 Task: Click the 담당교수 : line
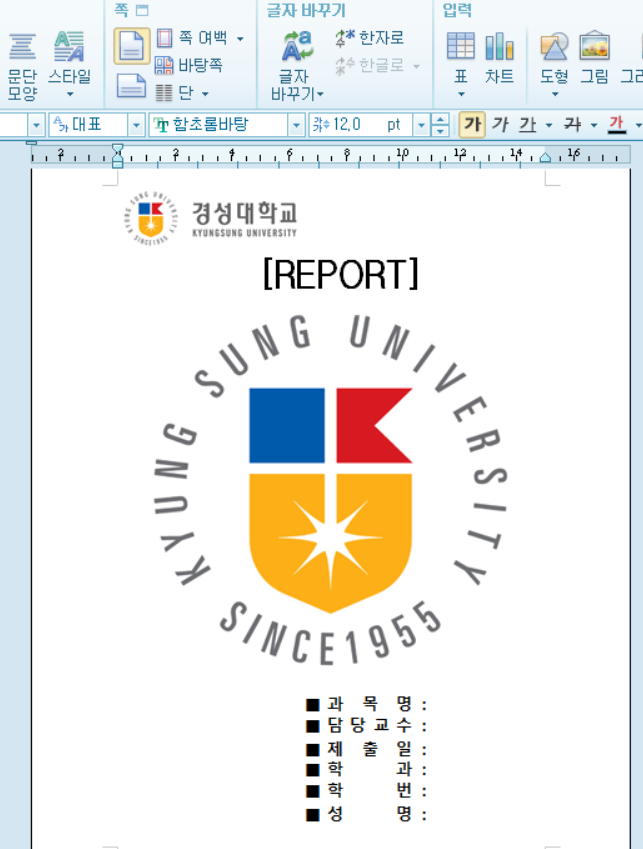[366, 725]
